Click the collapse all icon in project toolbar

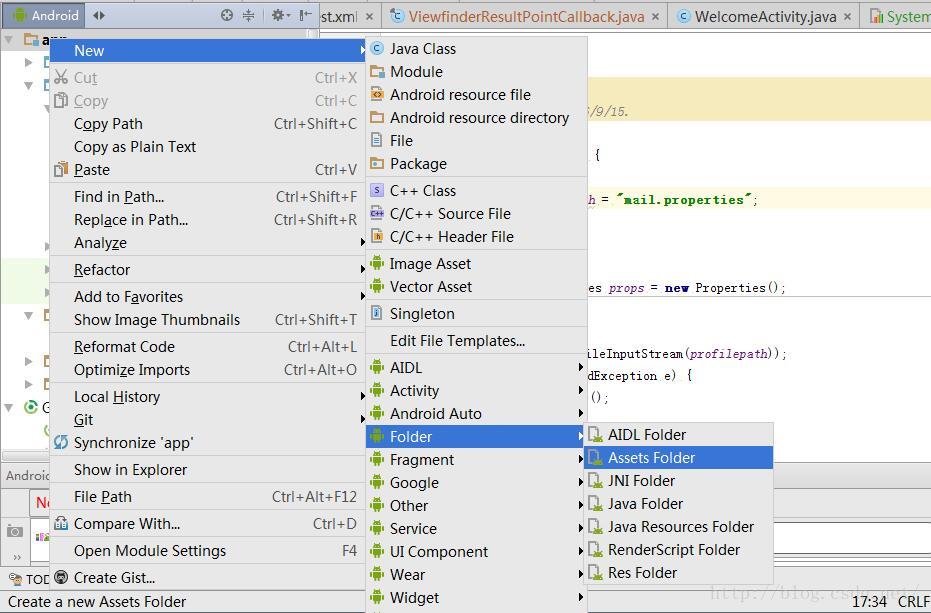click(249, 15)
